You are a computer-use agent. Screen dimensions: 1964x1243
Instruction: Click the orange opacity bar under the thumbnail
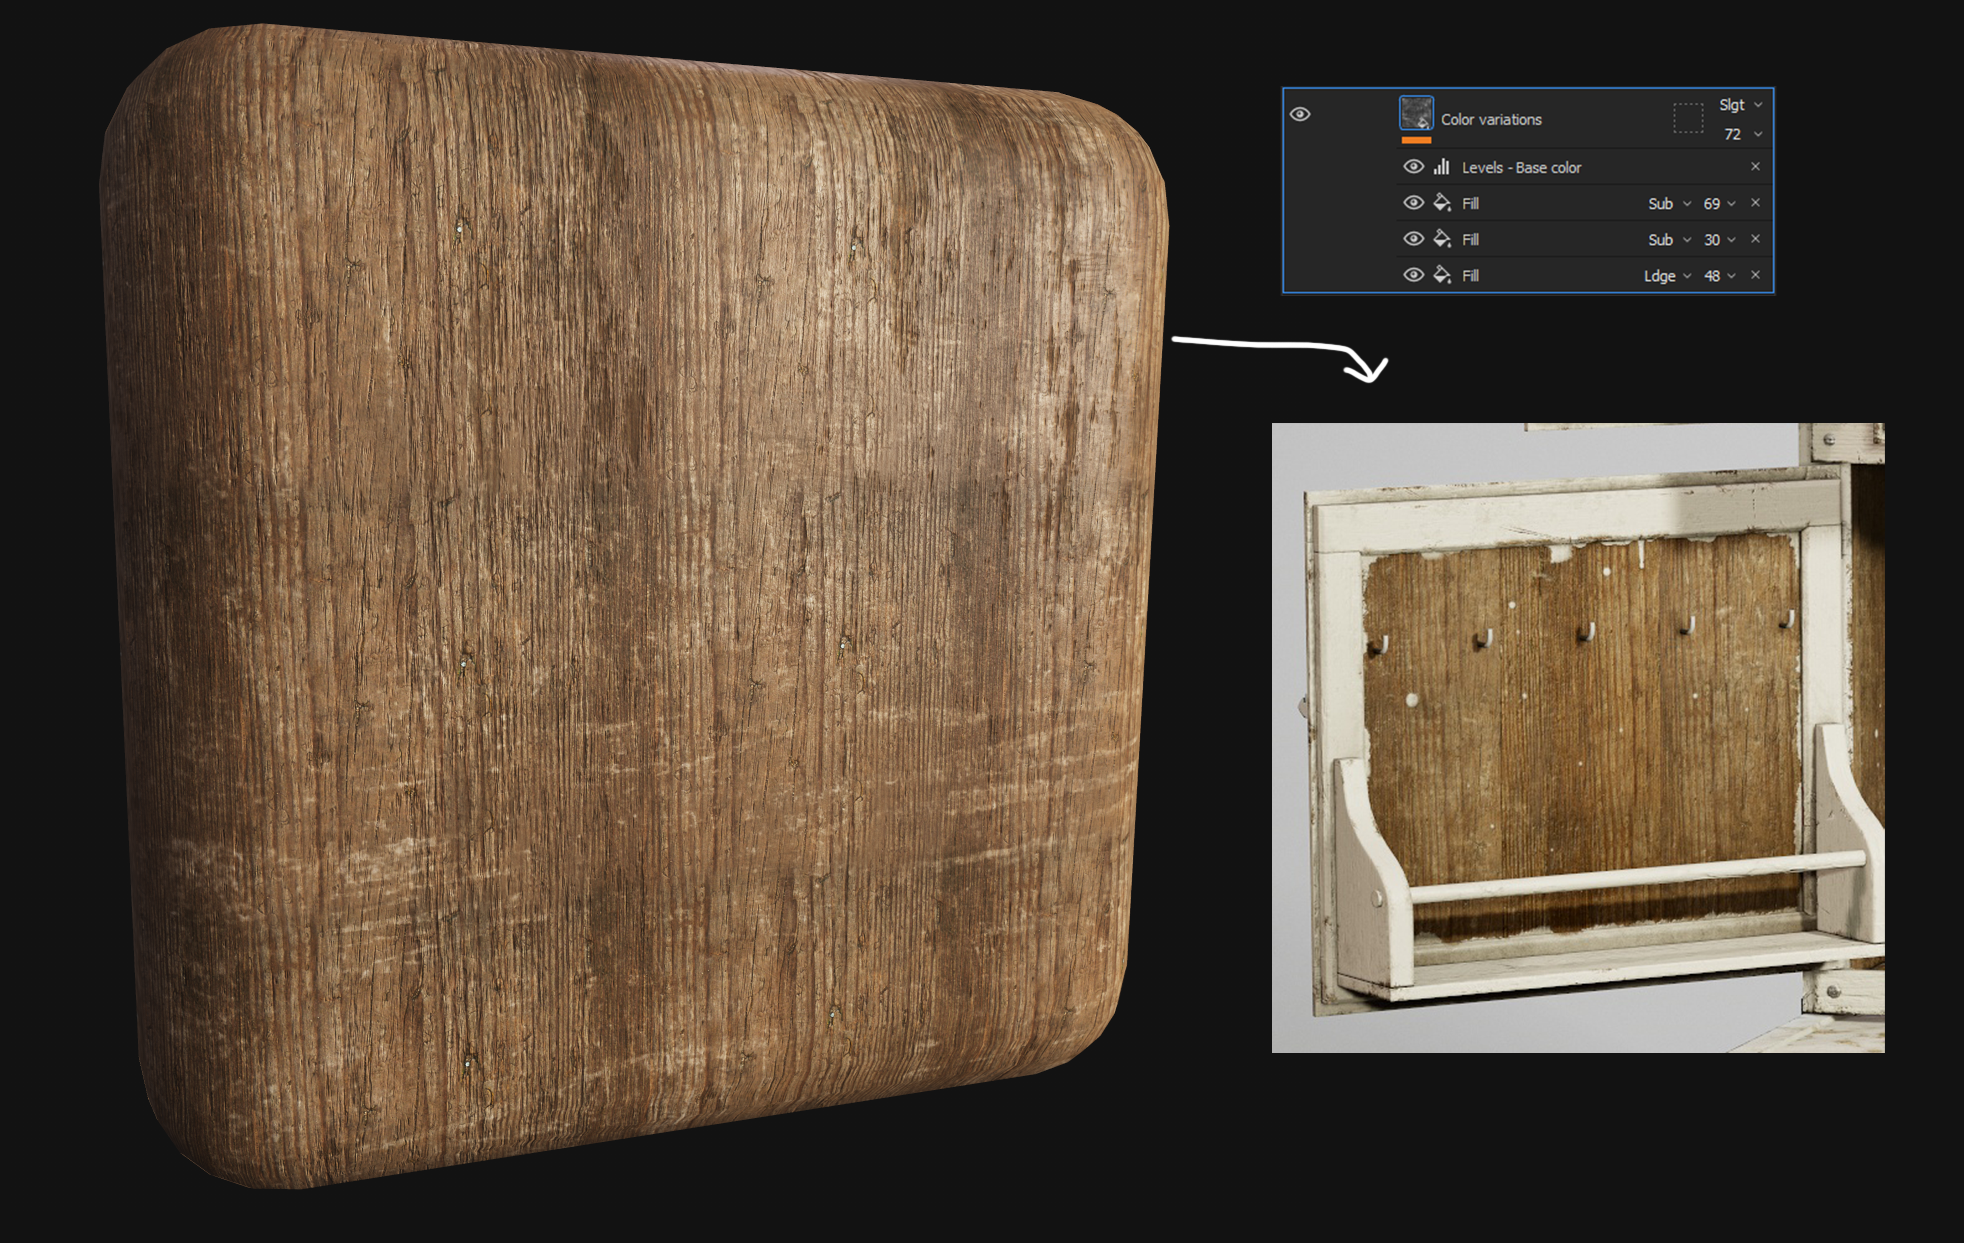[x=1416, y=141]
